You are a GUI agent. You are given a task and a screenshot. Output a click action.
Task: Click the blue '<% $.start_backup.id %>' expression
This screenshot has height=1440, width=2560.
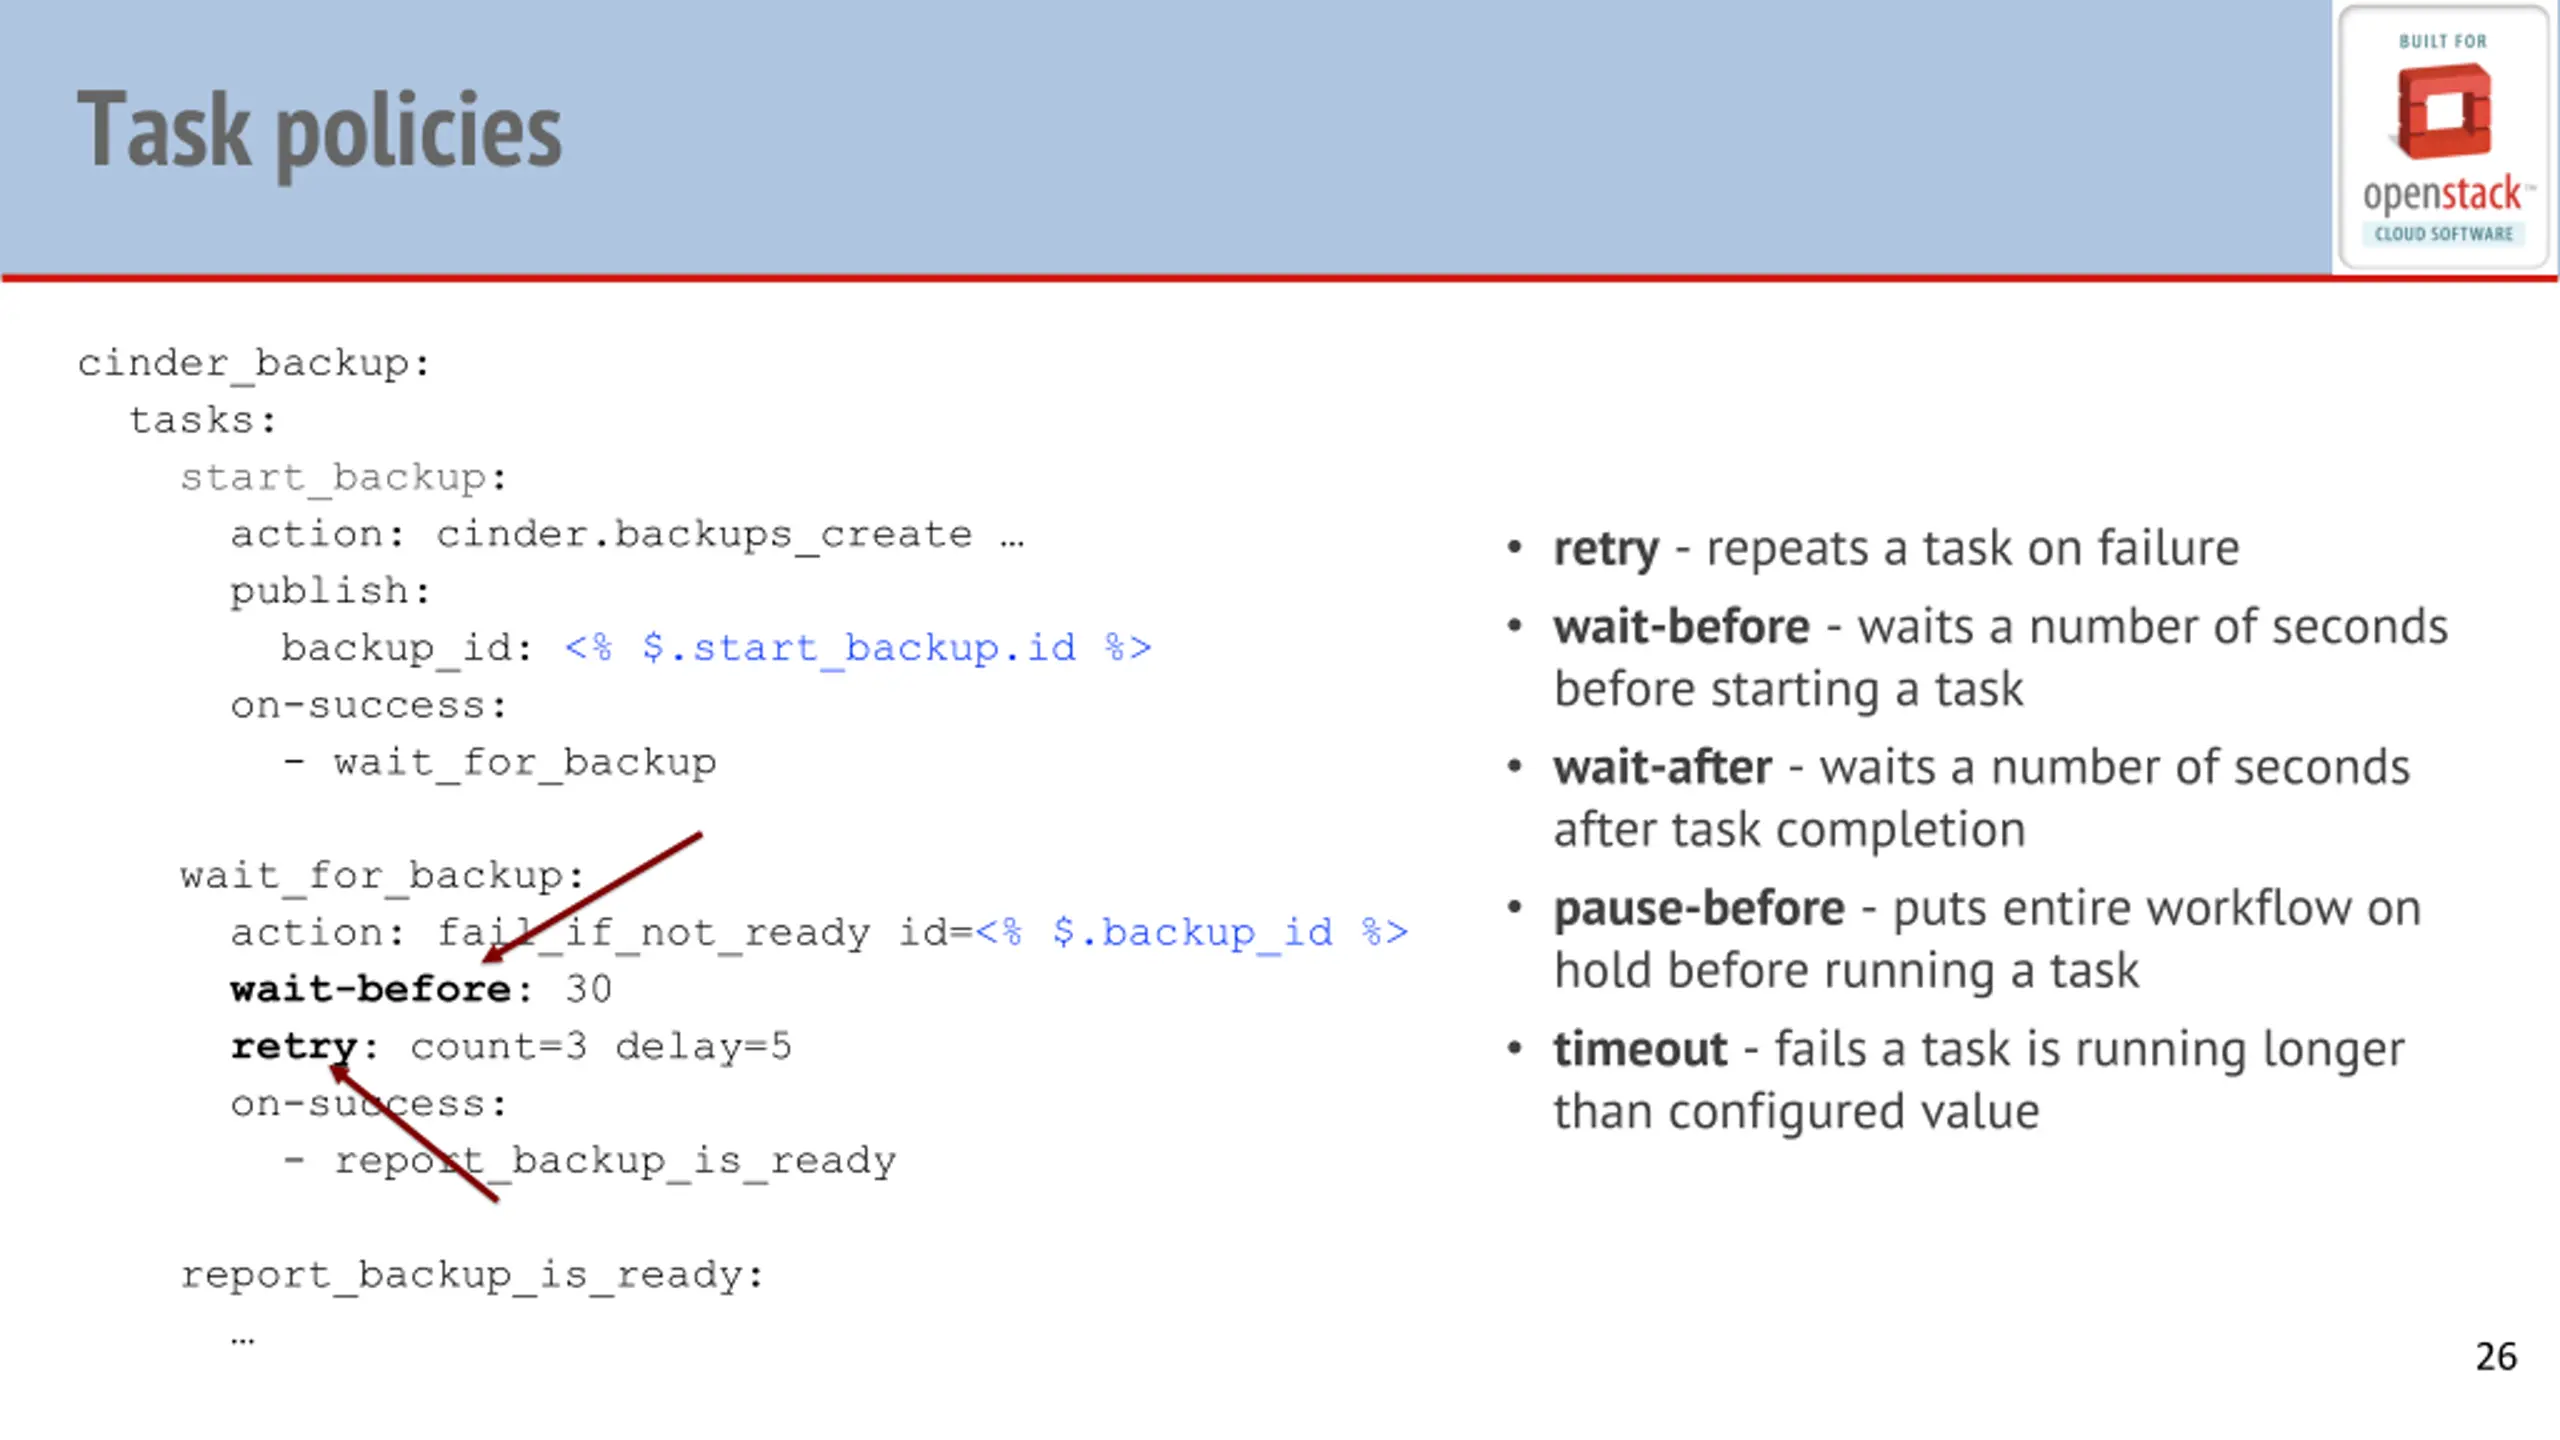858,648
